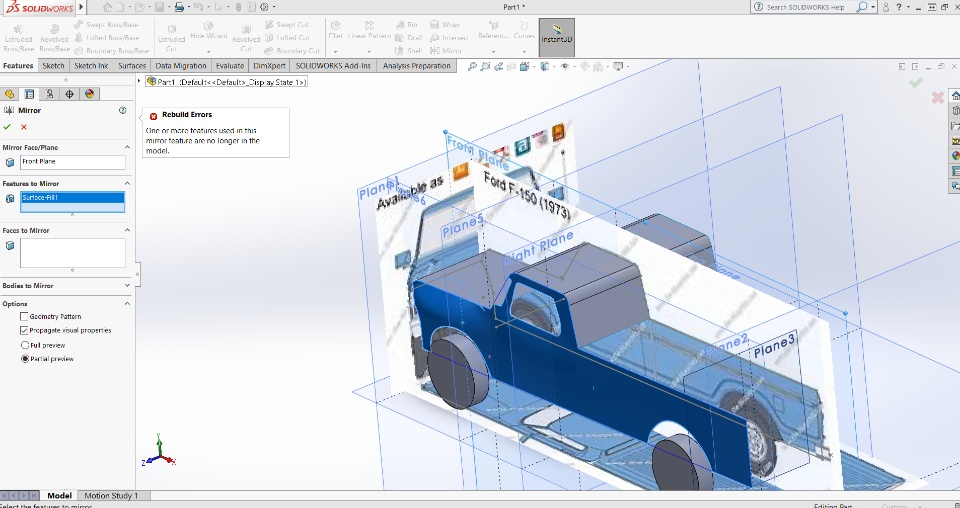Open the DimXpertManager tab icon
This screenshot has width=960, height=508.
pos(69,94)
